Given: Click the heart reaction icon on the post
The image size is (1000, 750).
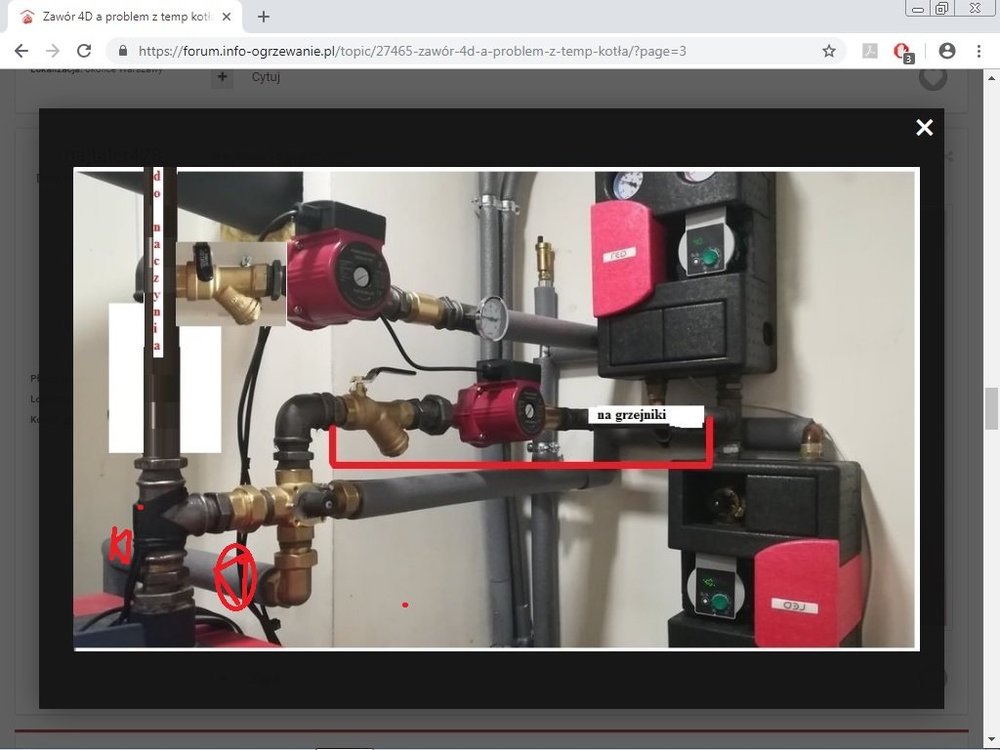Looking at the screenshot, I should click(932, 77).
